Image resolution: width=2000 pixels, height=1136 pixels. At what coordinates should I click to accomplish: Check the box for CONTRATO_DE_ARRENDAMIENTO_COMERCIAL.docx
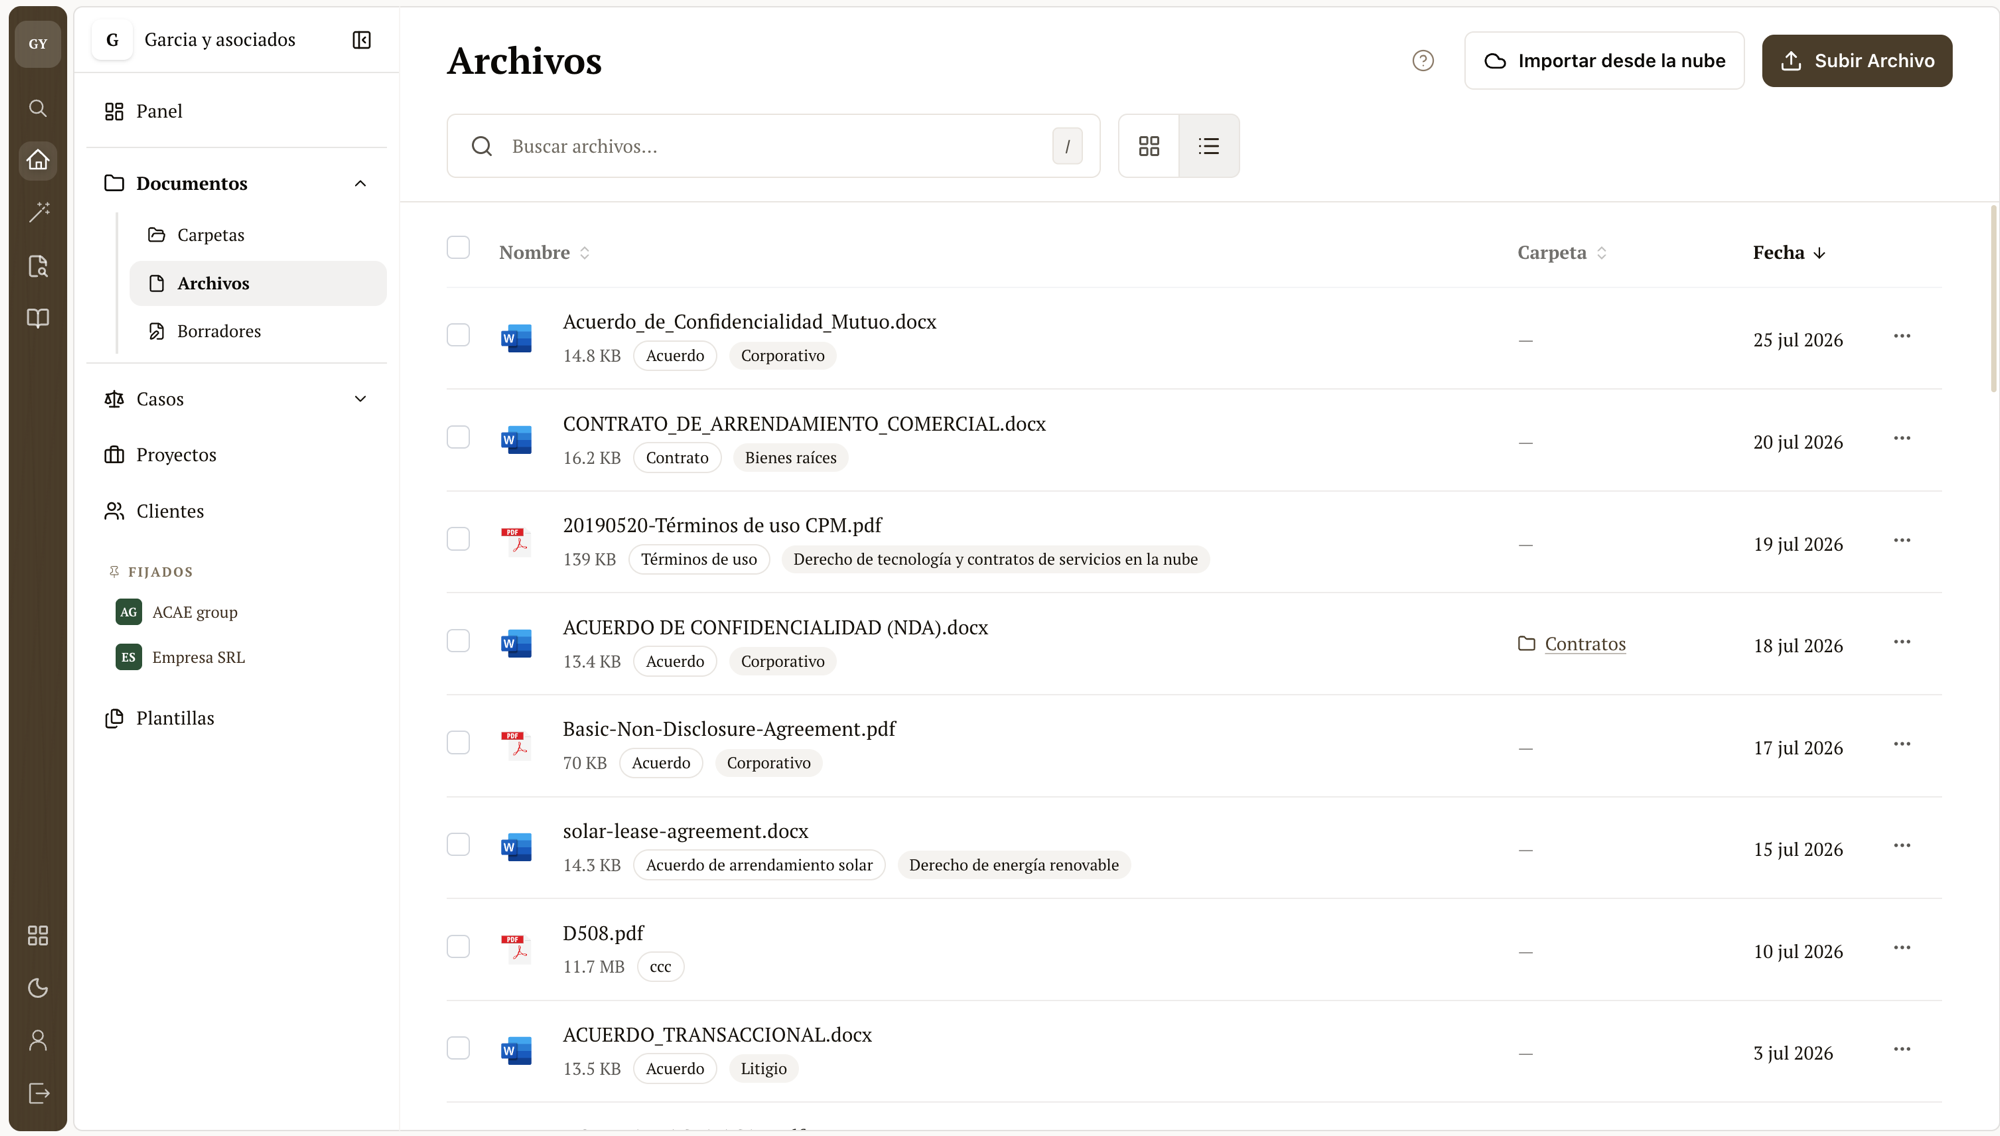click(x=458, y=437)
